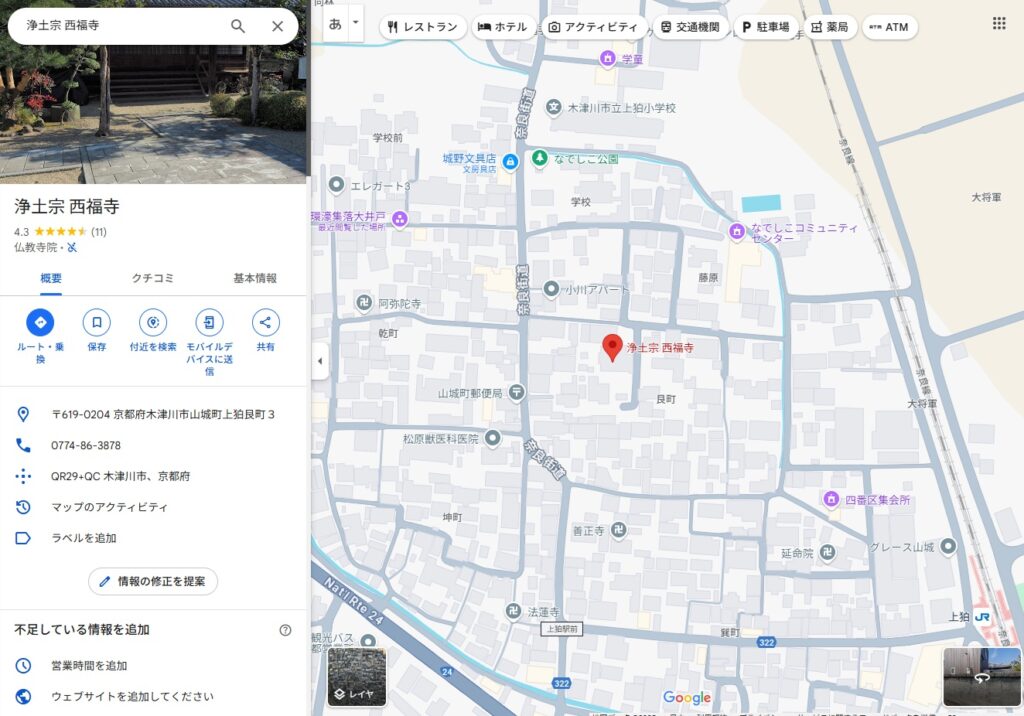Clear the search box with X
This screenshot has height=716, width=1024.
(x=278, y=26)
